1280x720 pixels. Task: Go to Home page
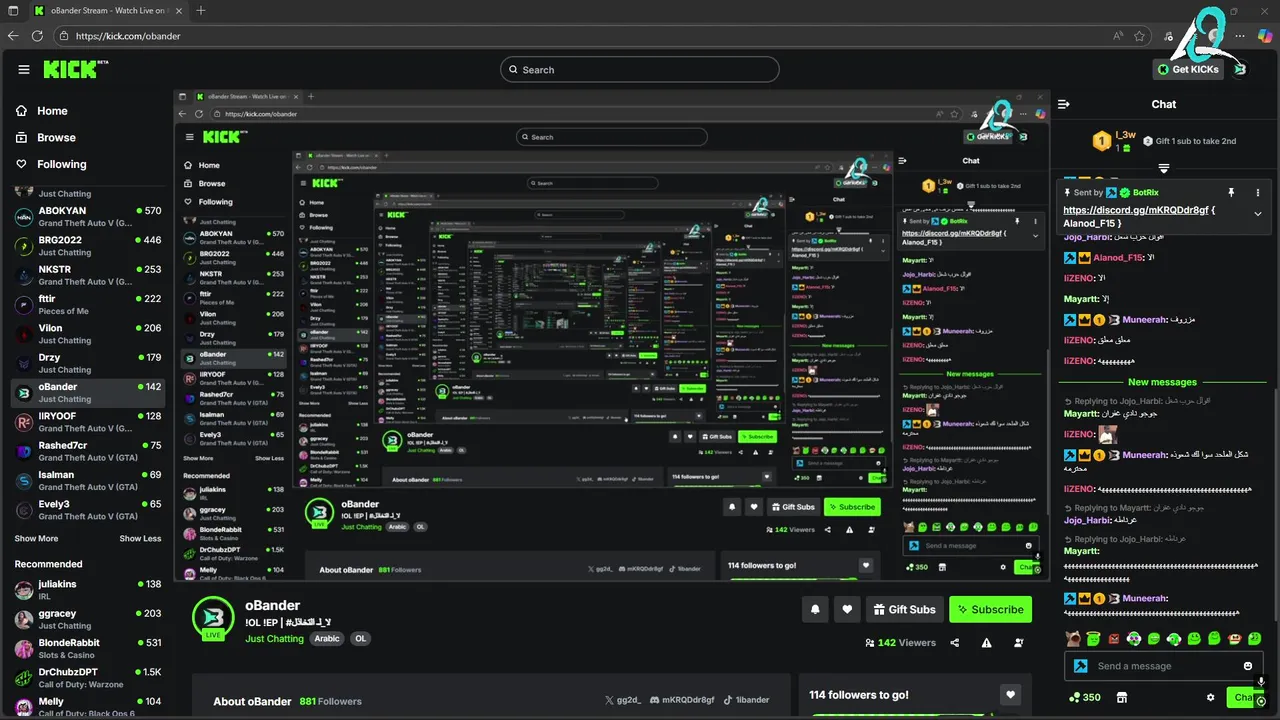click(x=52, y=111)
